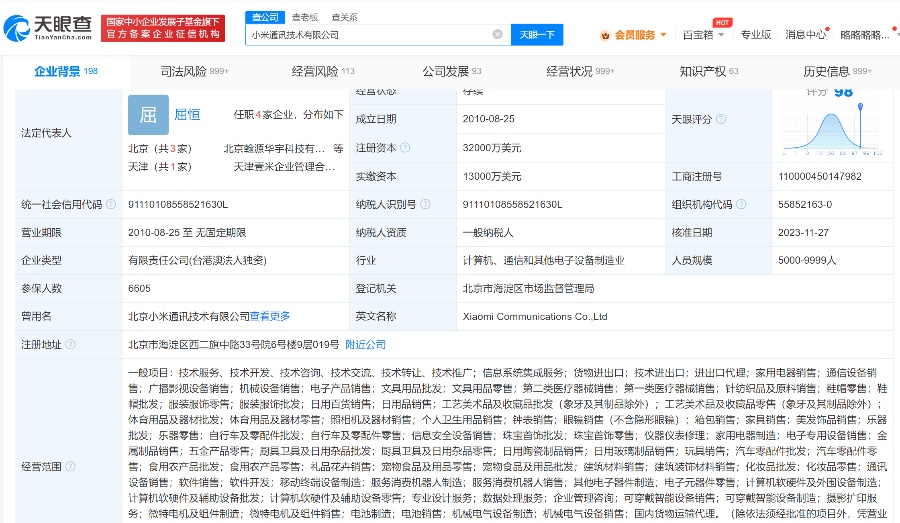This screenshot has width=900, height=523.
Task: Click the paid-in capital 13000万美元
Action: point(492,176)
